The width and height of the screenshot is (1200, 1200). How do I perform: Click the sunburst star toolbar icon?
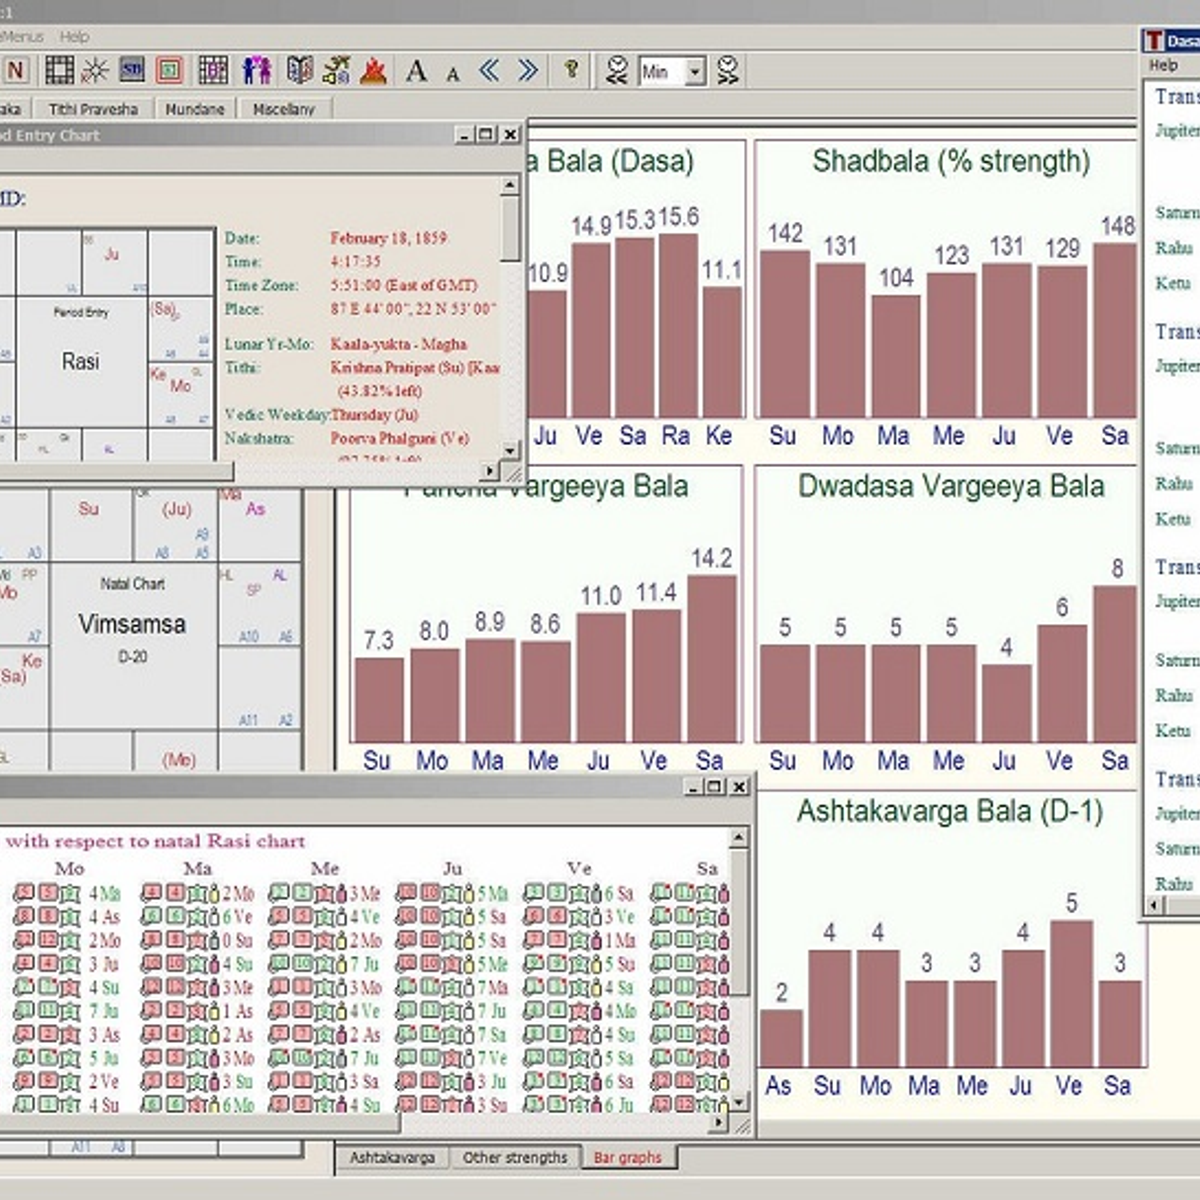(95, 70)
